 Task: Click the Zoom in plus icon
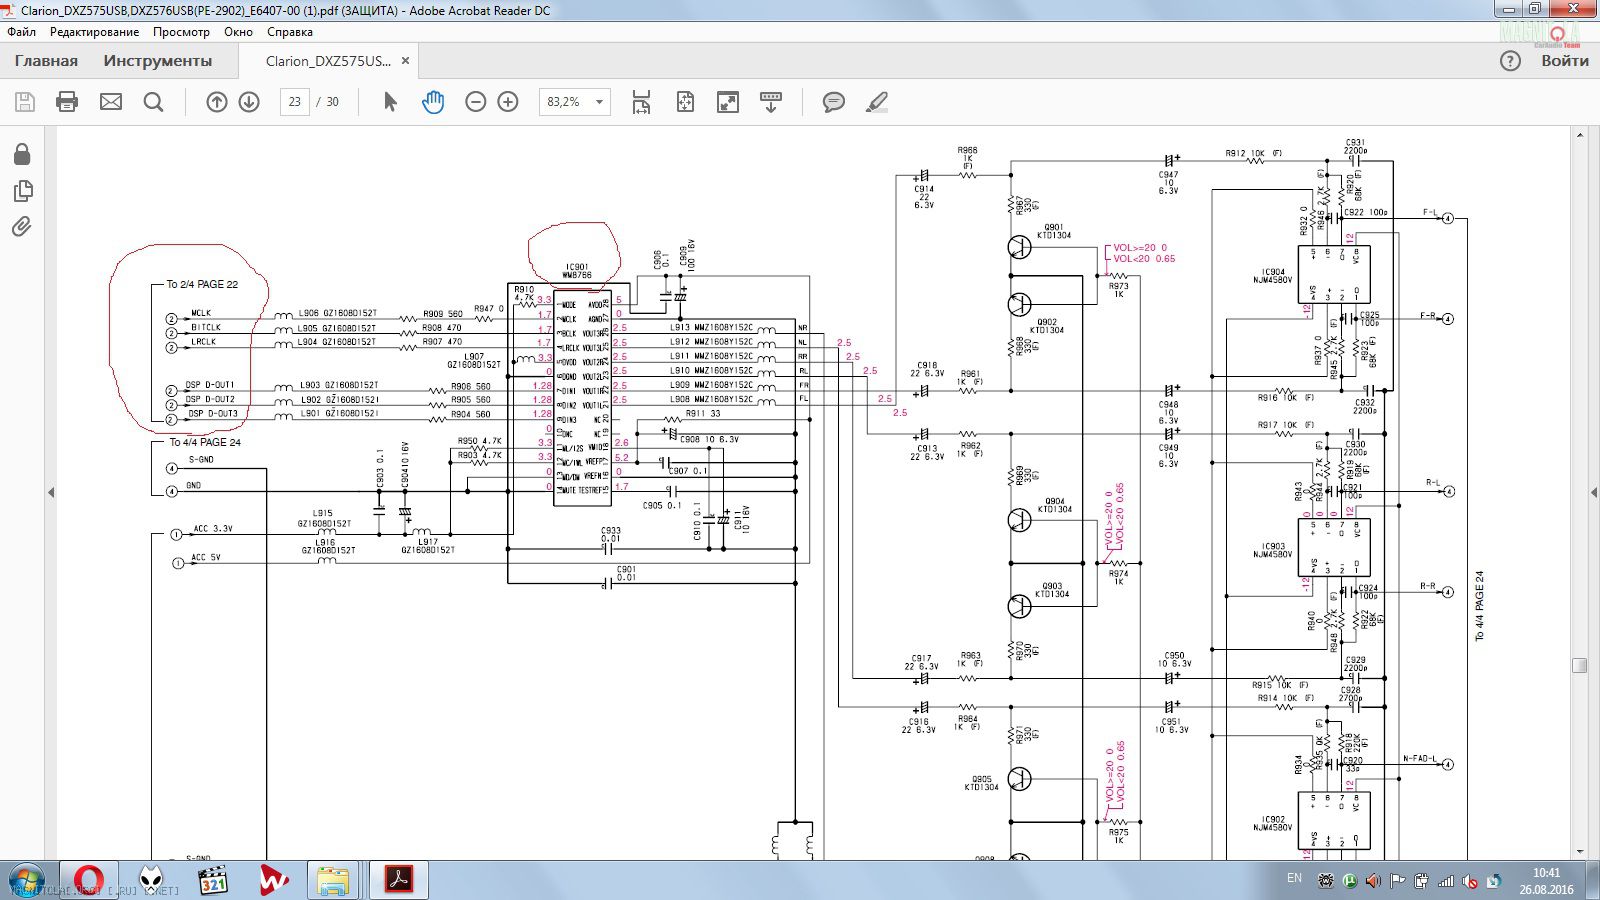tap(508, 102)
